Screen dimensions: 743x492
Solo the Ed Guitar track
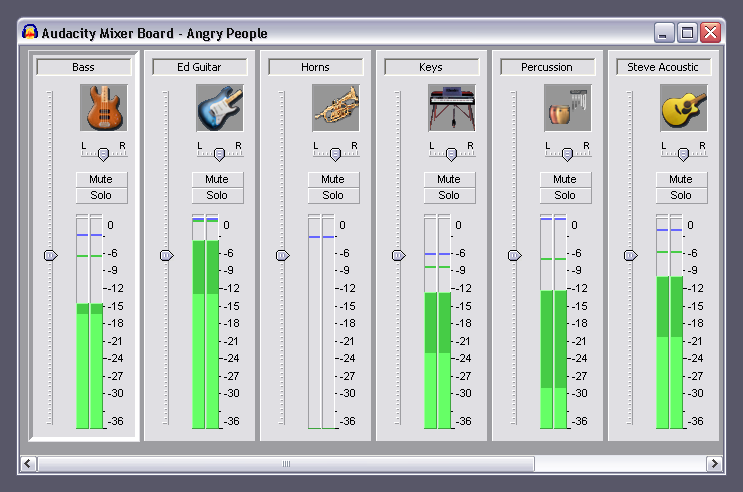coord(217,195)
